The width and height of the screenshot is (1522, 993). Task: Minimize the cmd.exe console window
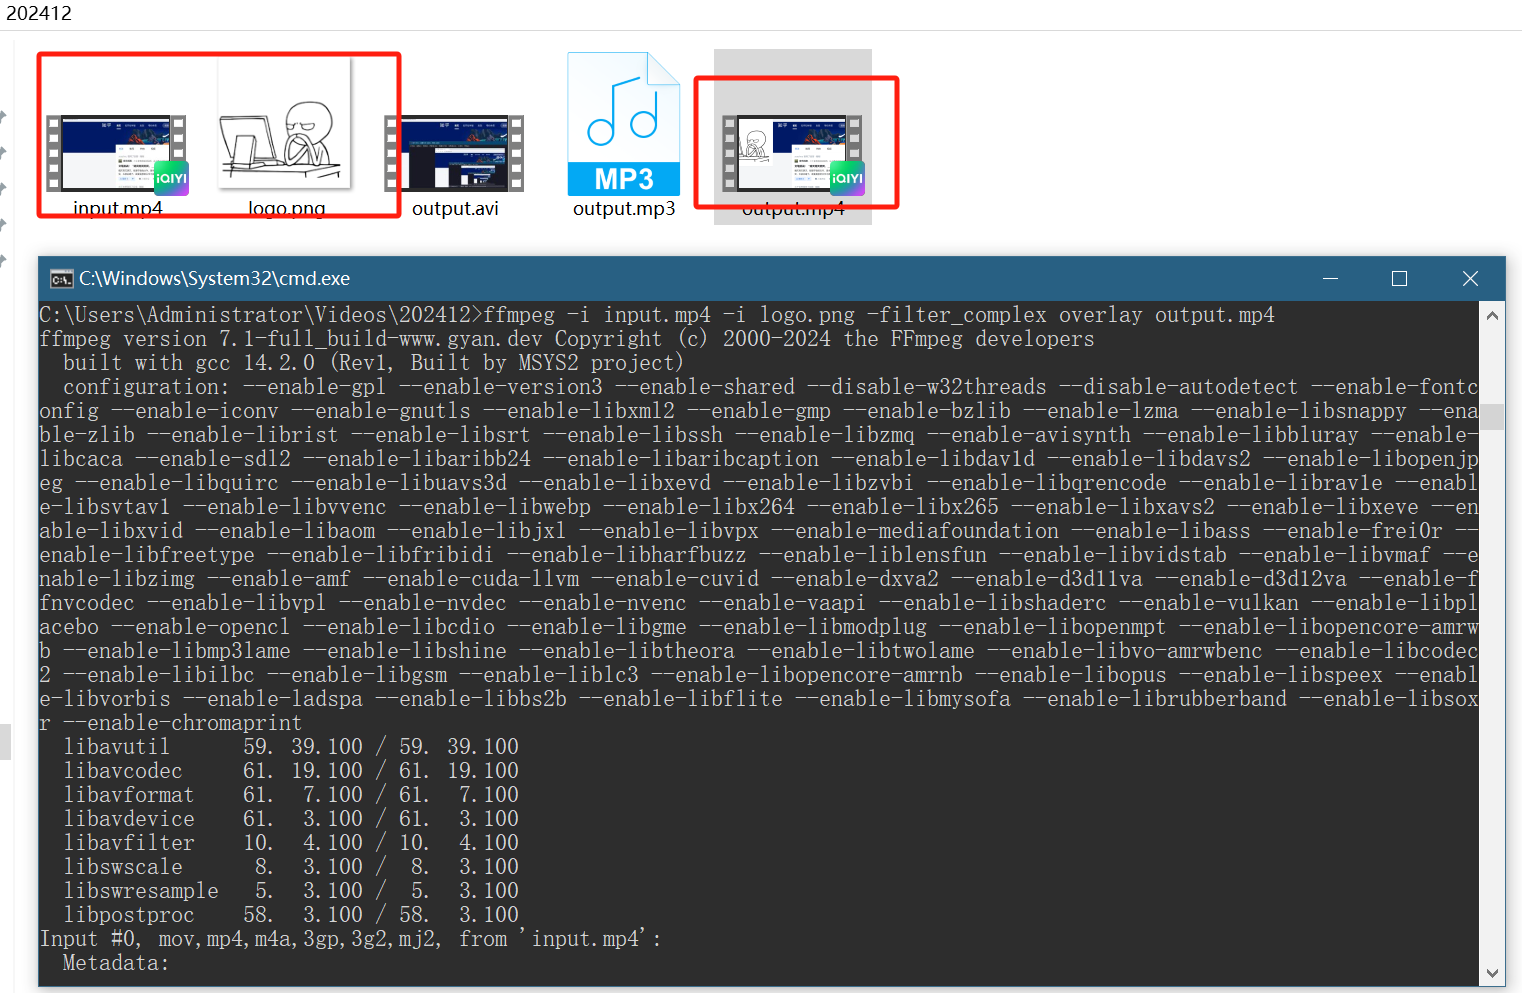tap(1330, 279)
